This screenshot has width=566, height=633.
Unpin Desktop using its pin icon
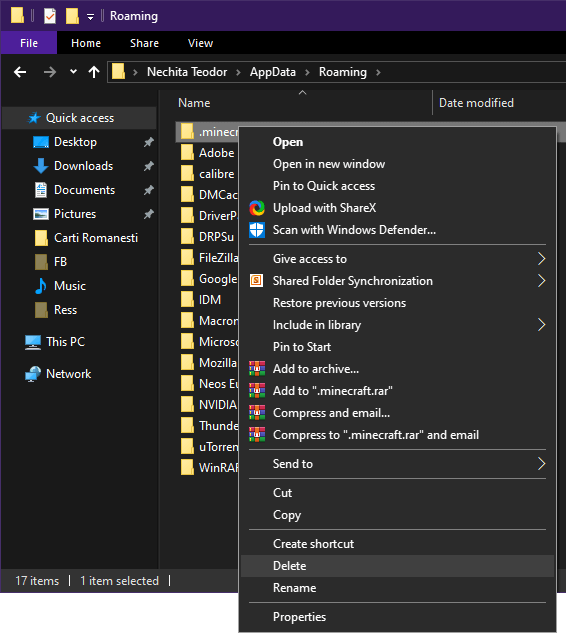point(149,142)
